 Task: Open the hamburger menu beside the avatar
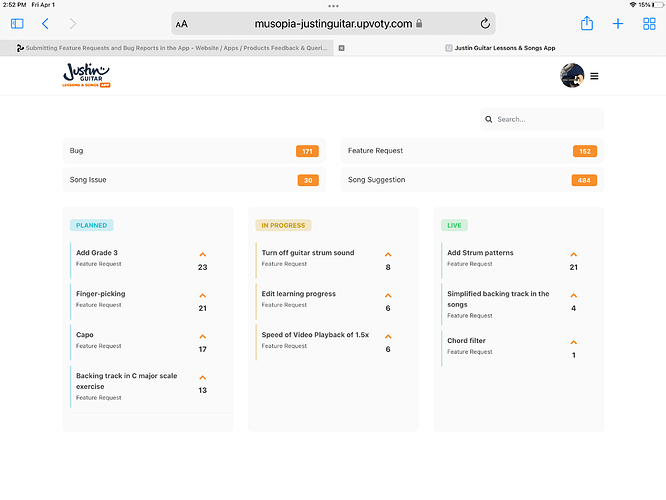(x=595, y=76)
